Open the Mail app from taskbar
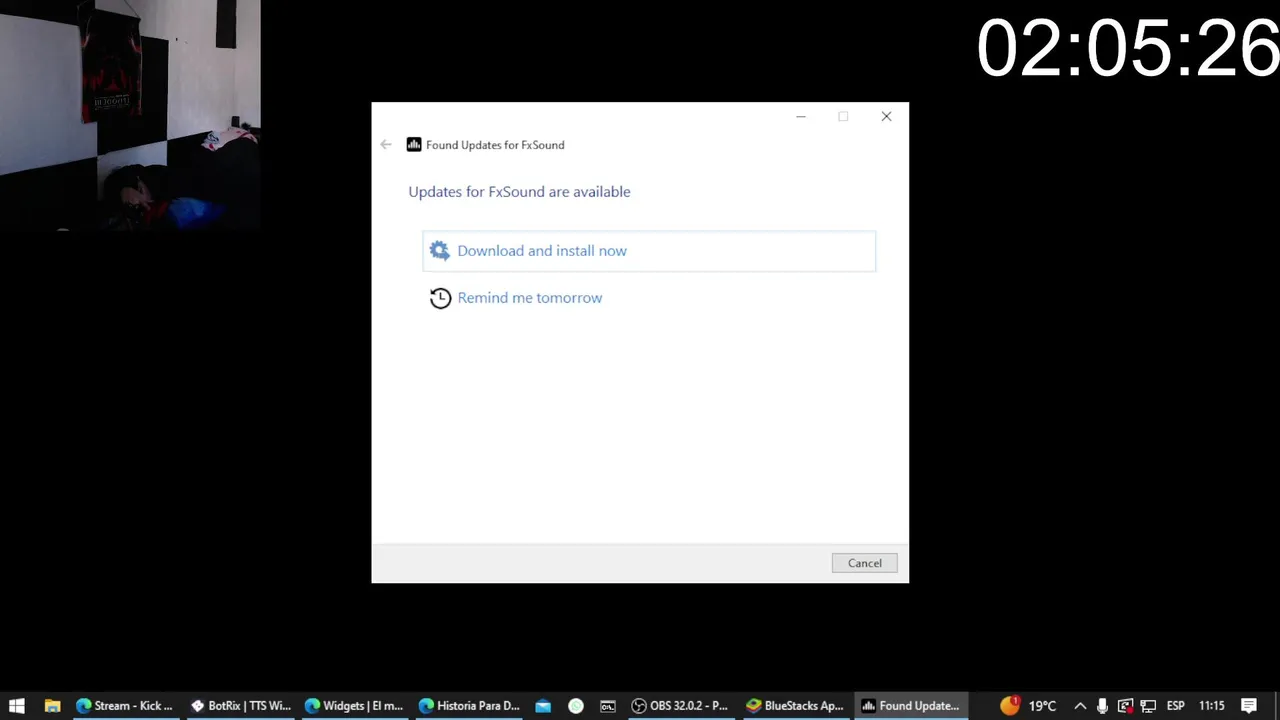The width and height of the screenshot is (1280, 720). coord(543,706)
